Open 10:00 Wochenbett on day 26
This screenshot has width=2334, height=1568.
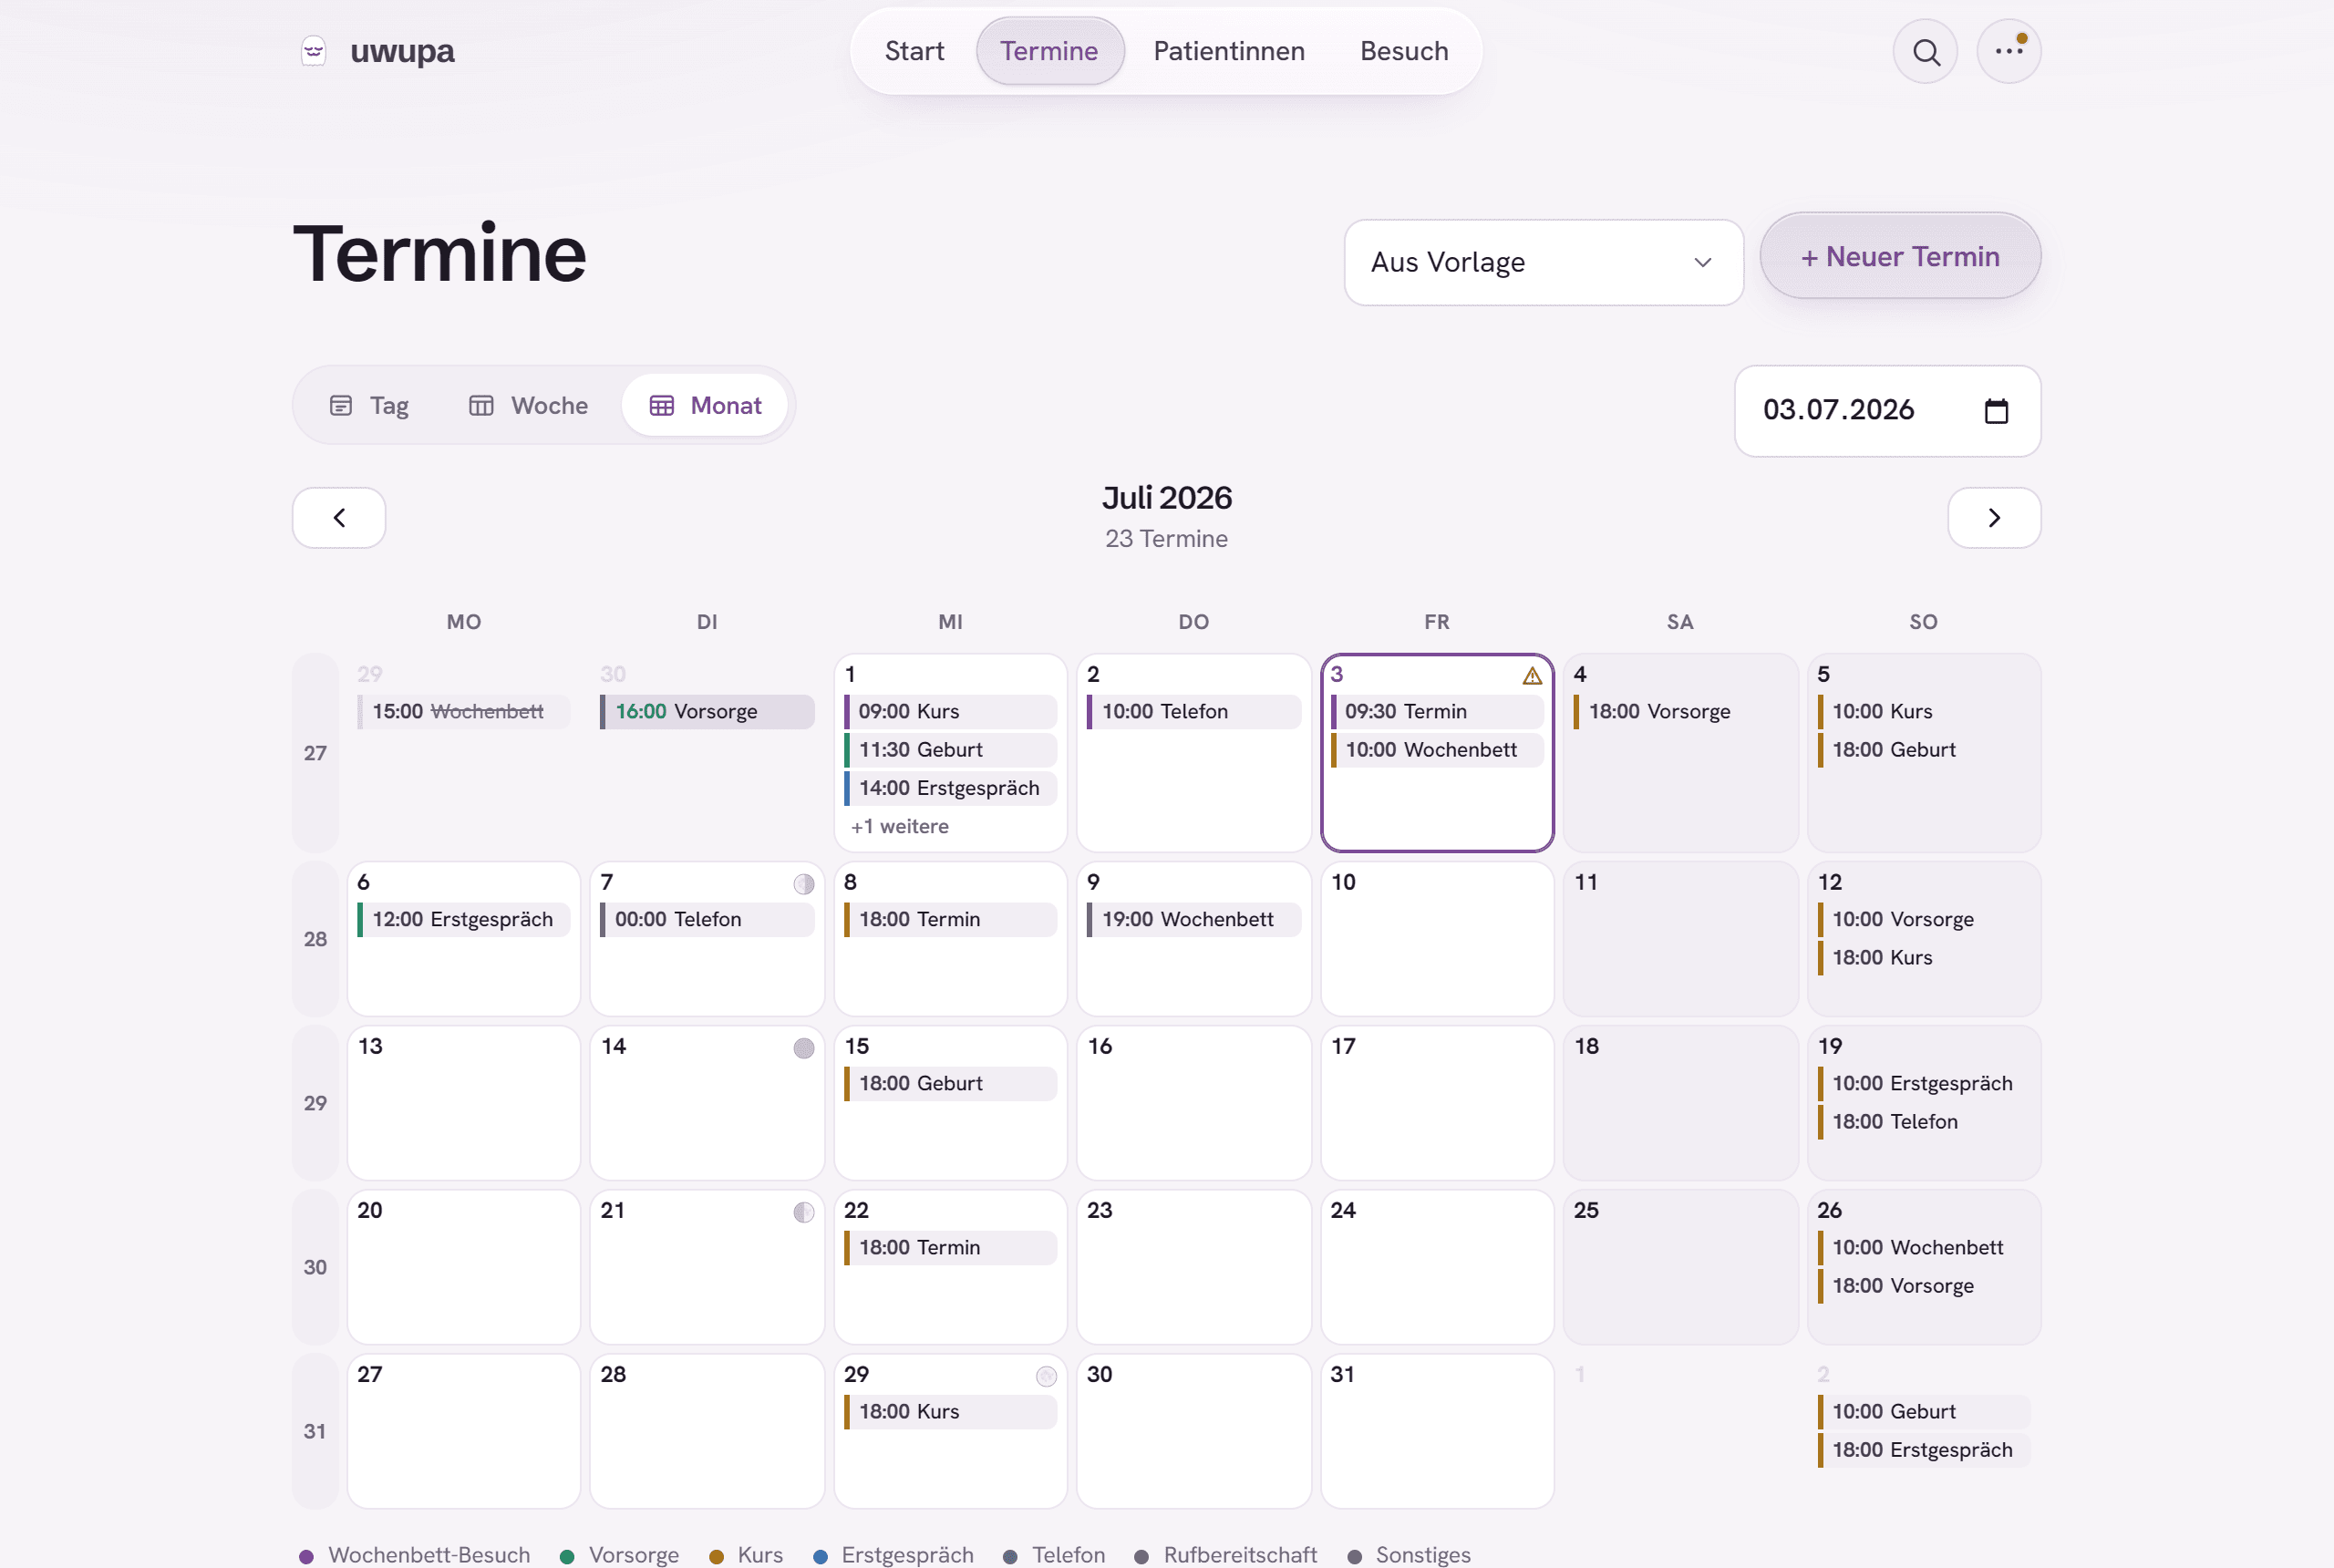point(1924,1248)
